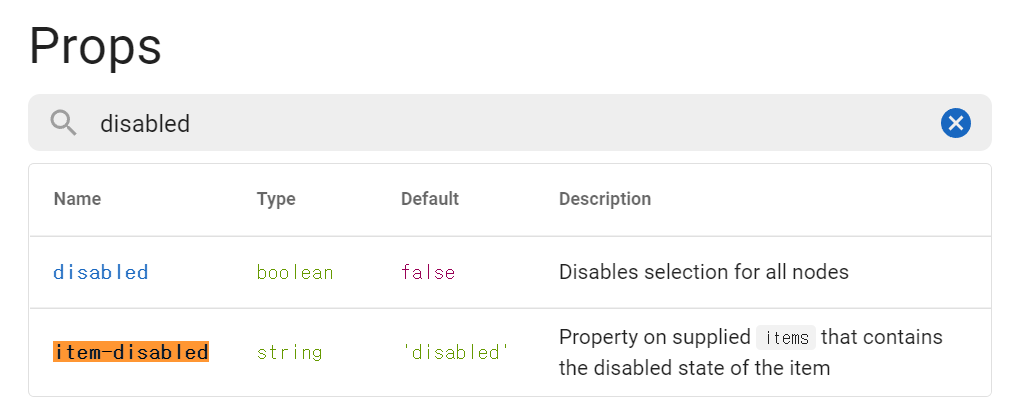Click the 'disabled' default value in quotes
The width and height of the screenshot is (1012, 411).
pyautogui.click(x=455, y=352)
